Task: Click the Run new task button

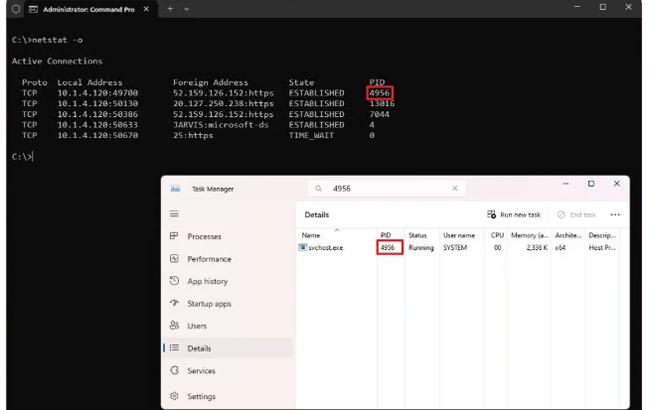Action: (513, 215)
